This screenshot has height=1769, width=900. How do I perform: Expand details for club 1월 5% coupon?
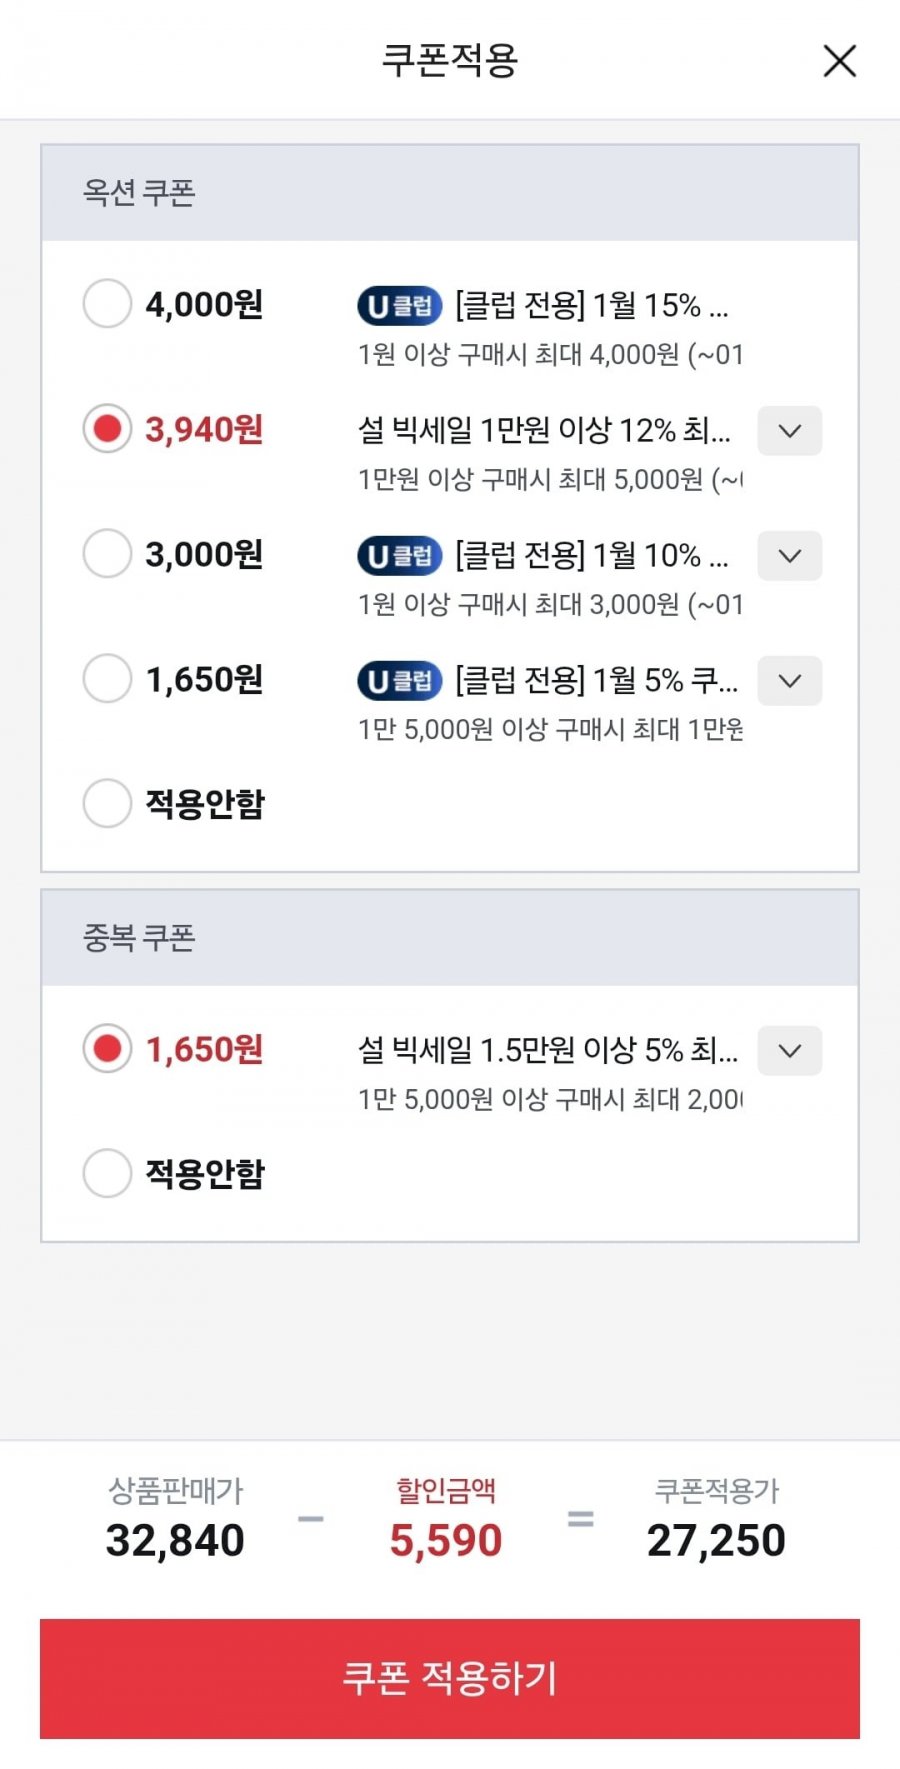789,681
